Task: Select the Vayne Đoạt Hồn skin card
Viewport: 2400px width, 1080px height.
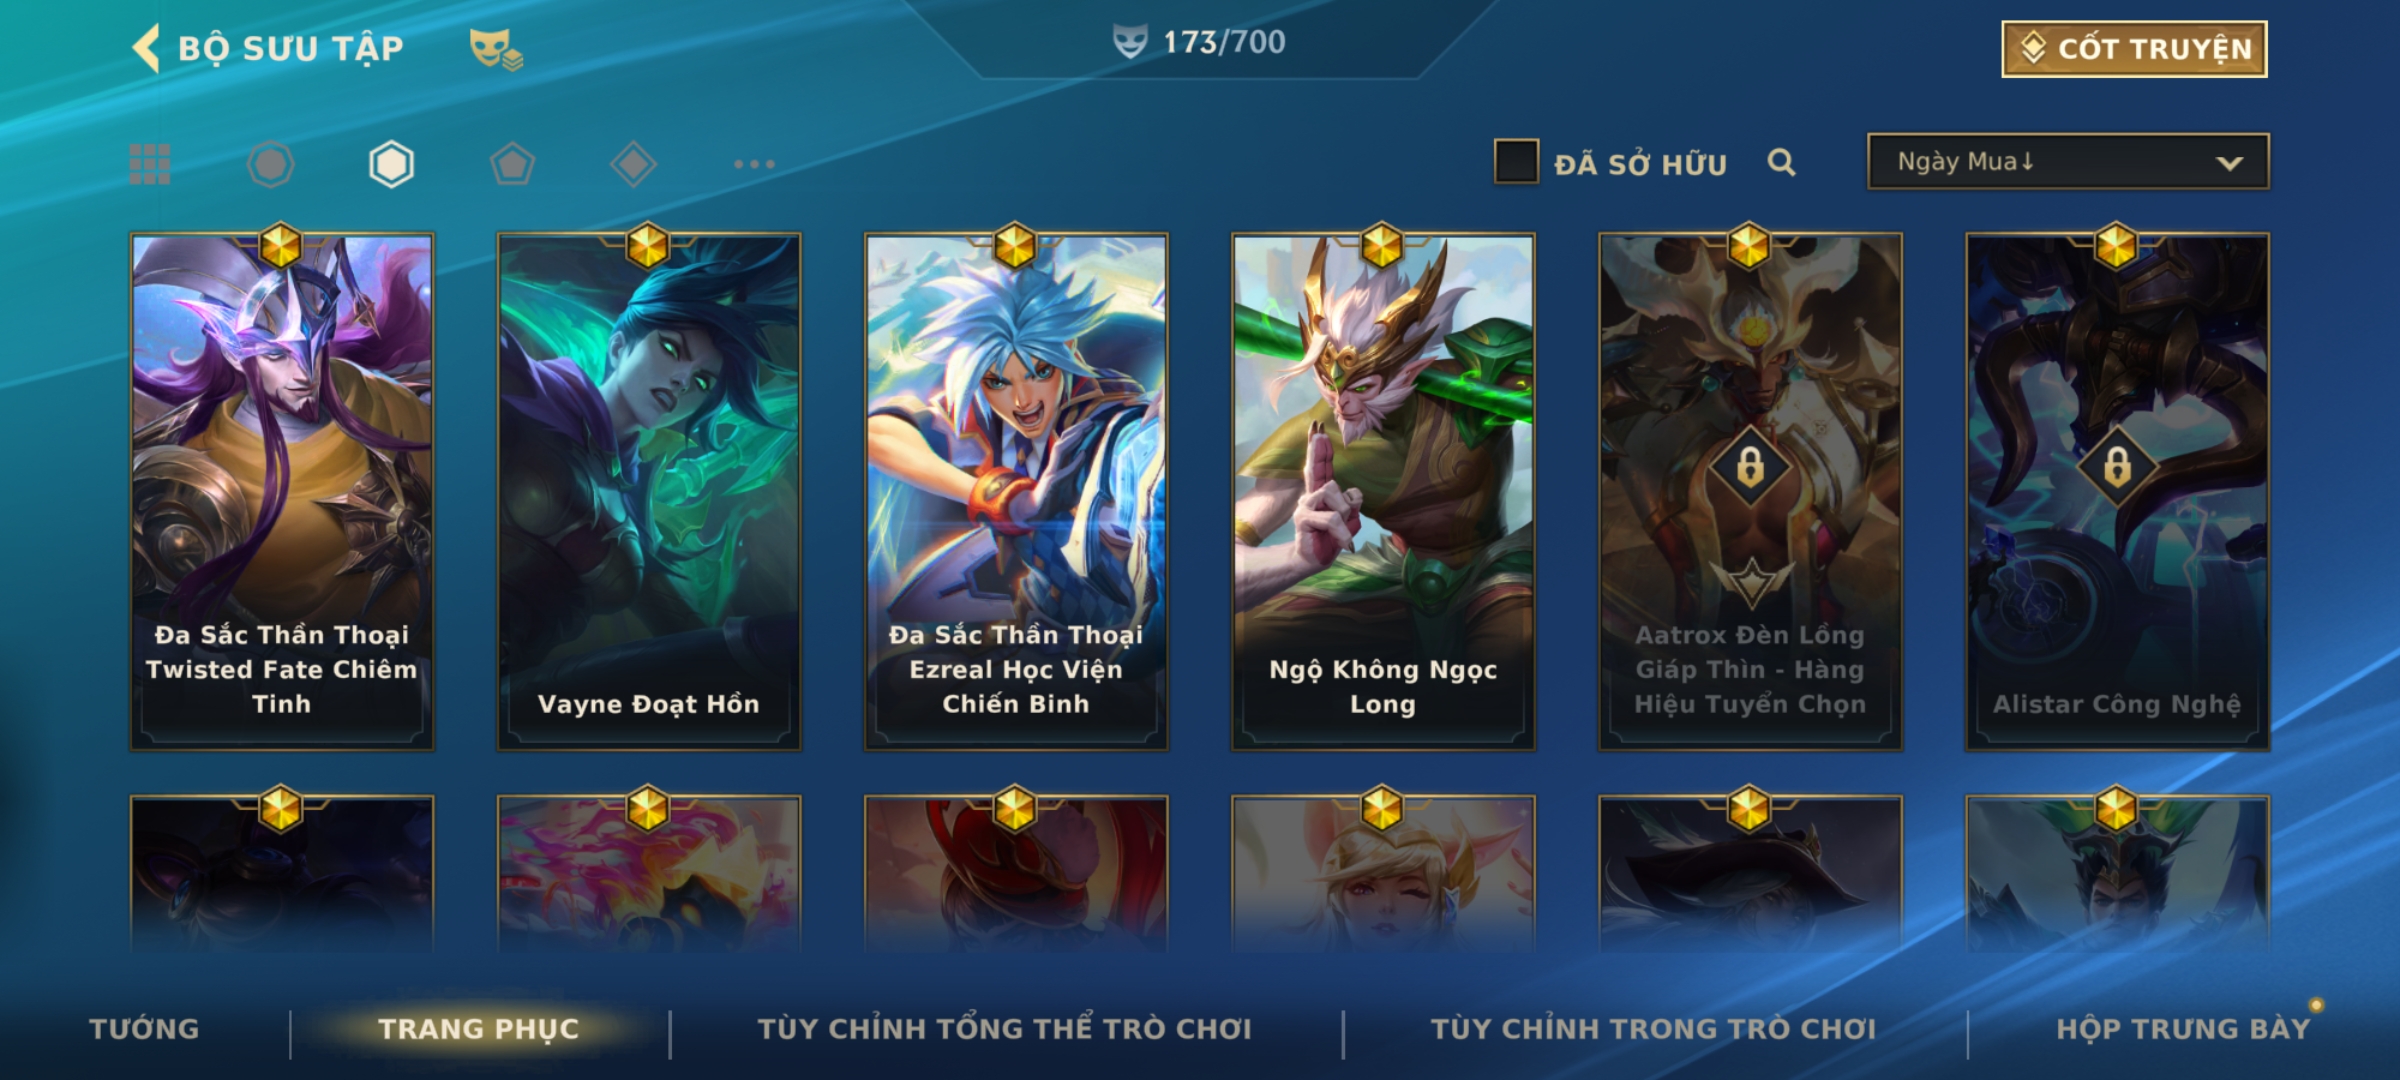Action: pyautogui.click(x=649, y=491)
